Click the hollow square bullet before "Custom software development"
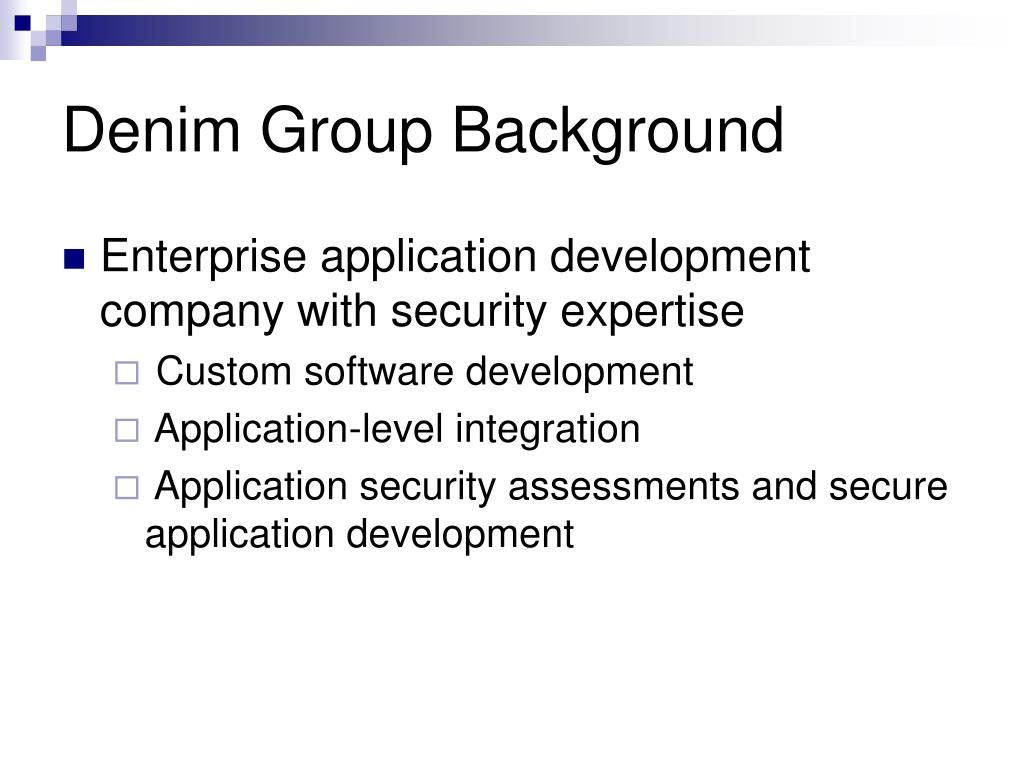1024x768 pixels. pos(127,374)
